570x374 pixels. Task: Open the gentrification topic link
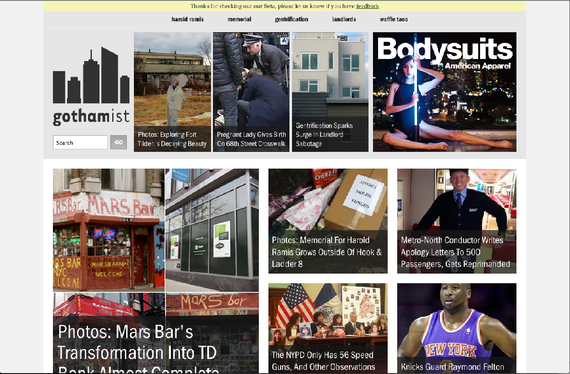coord(292,19)
